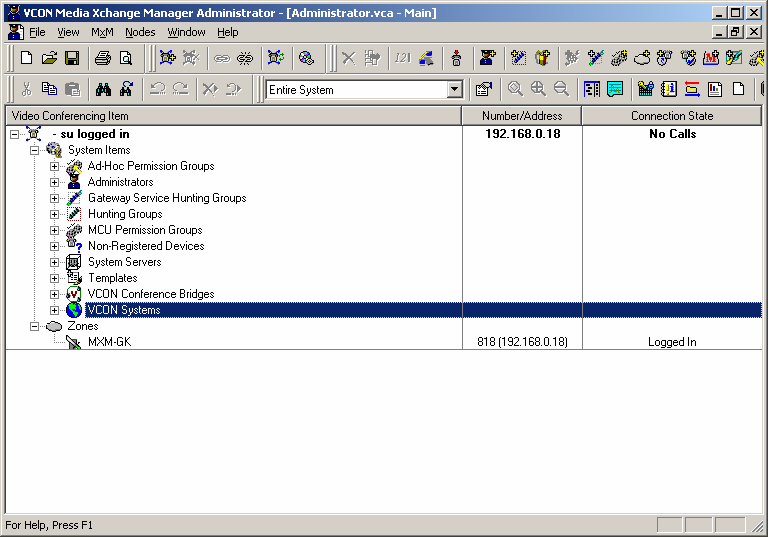Image resolution: width=768 pixels, height=537 pixels.
Task: Click the add hunting group (pen in red box) icon
Action: pyautogui.click(x=518, y=58)
